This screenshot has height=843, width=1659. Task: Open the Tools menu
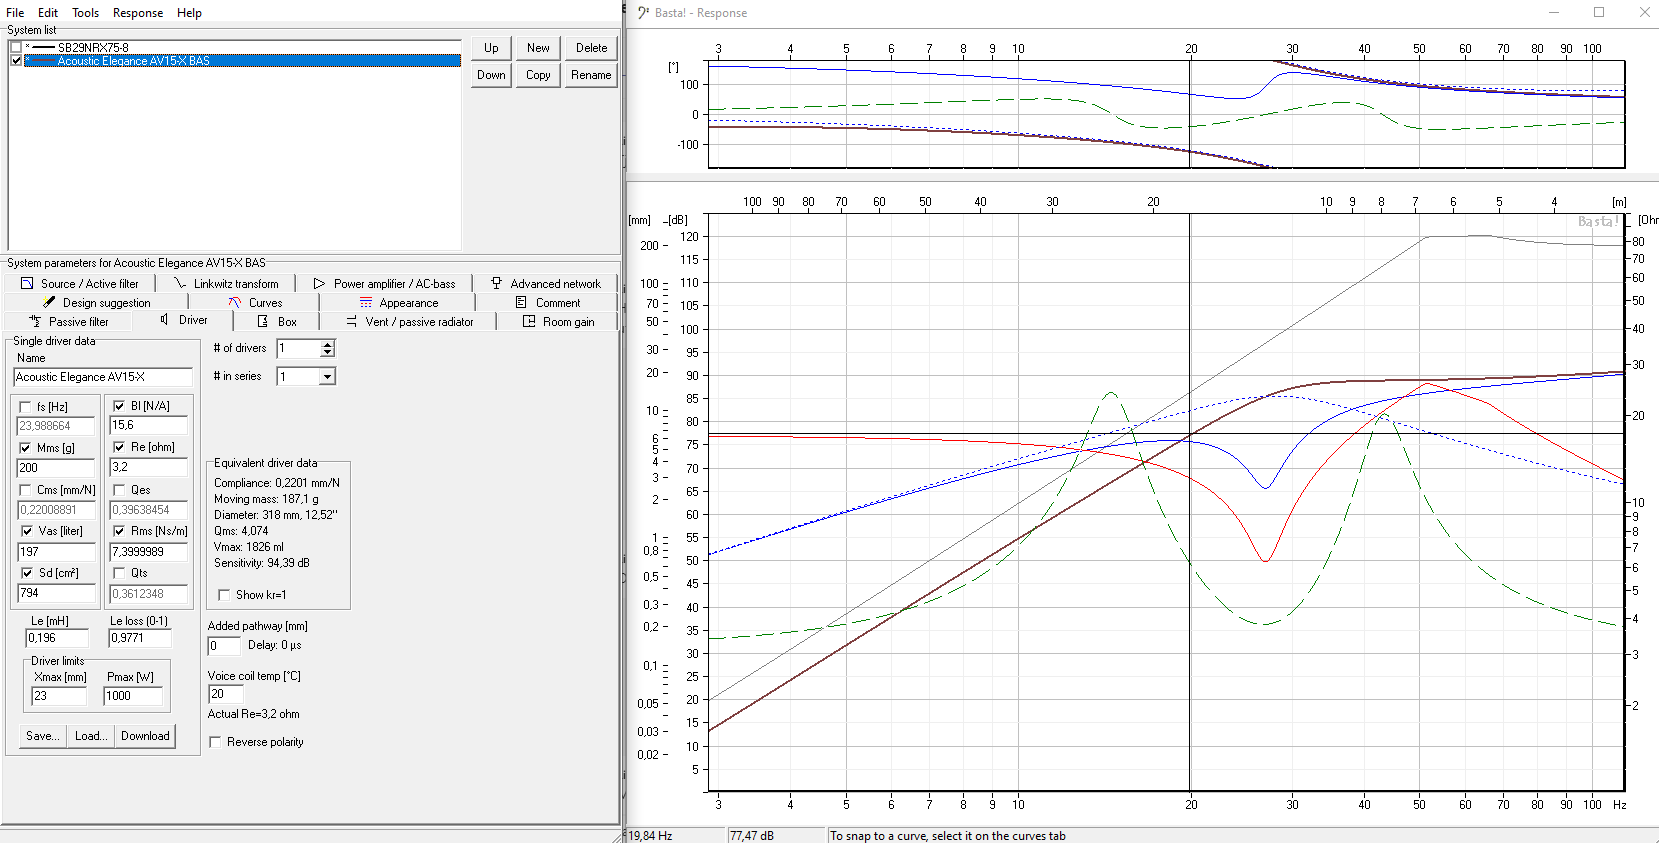85,13
